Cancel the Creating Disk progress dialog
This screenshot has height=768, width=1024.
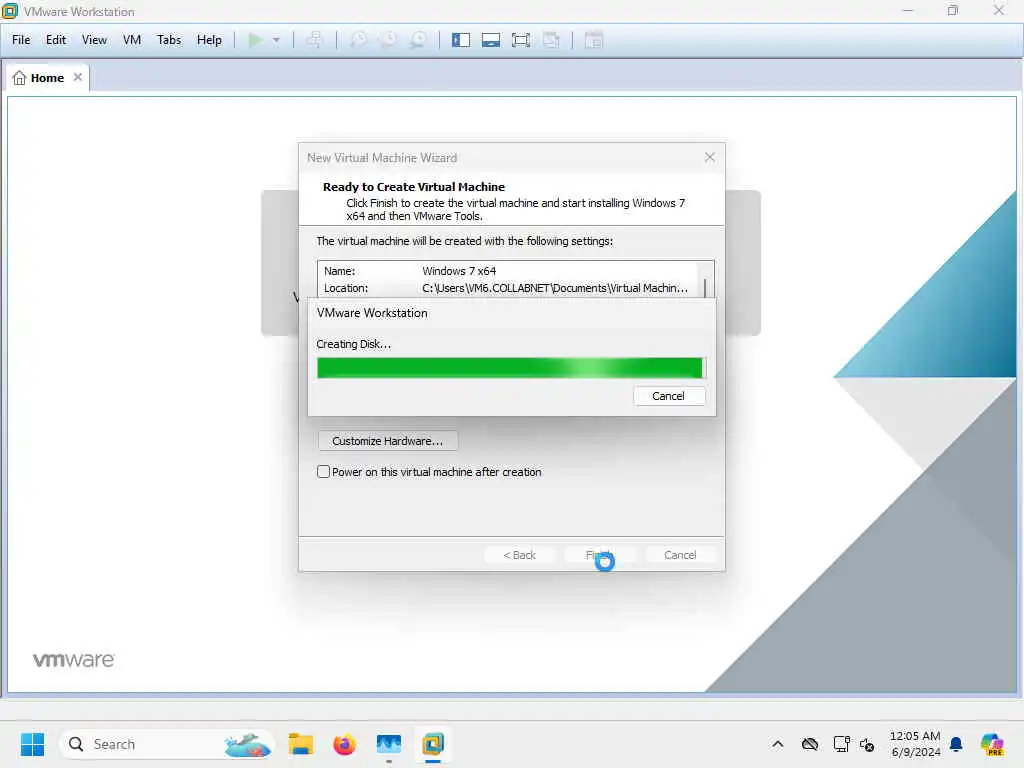(x=669, y=396)
